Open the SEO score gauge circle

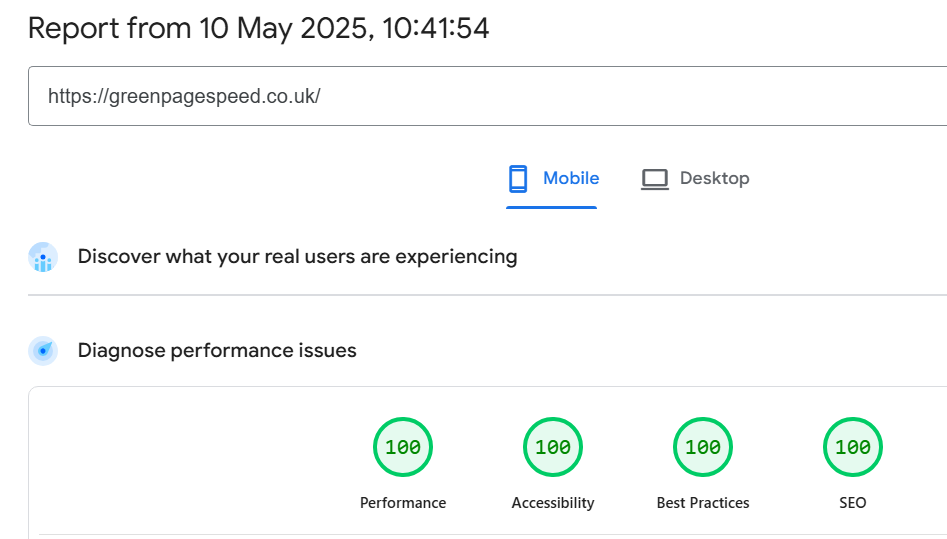(853, 447)
